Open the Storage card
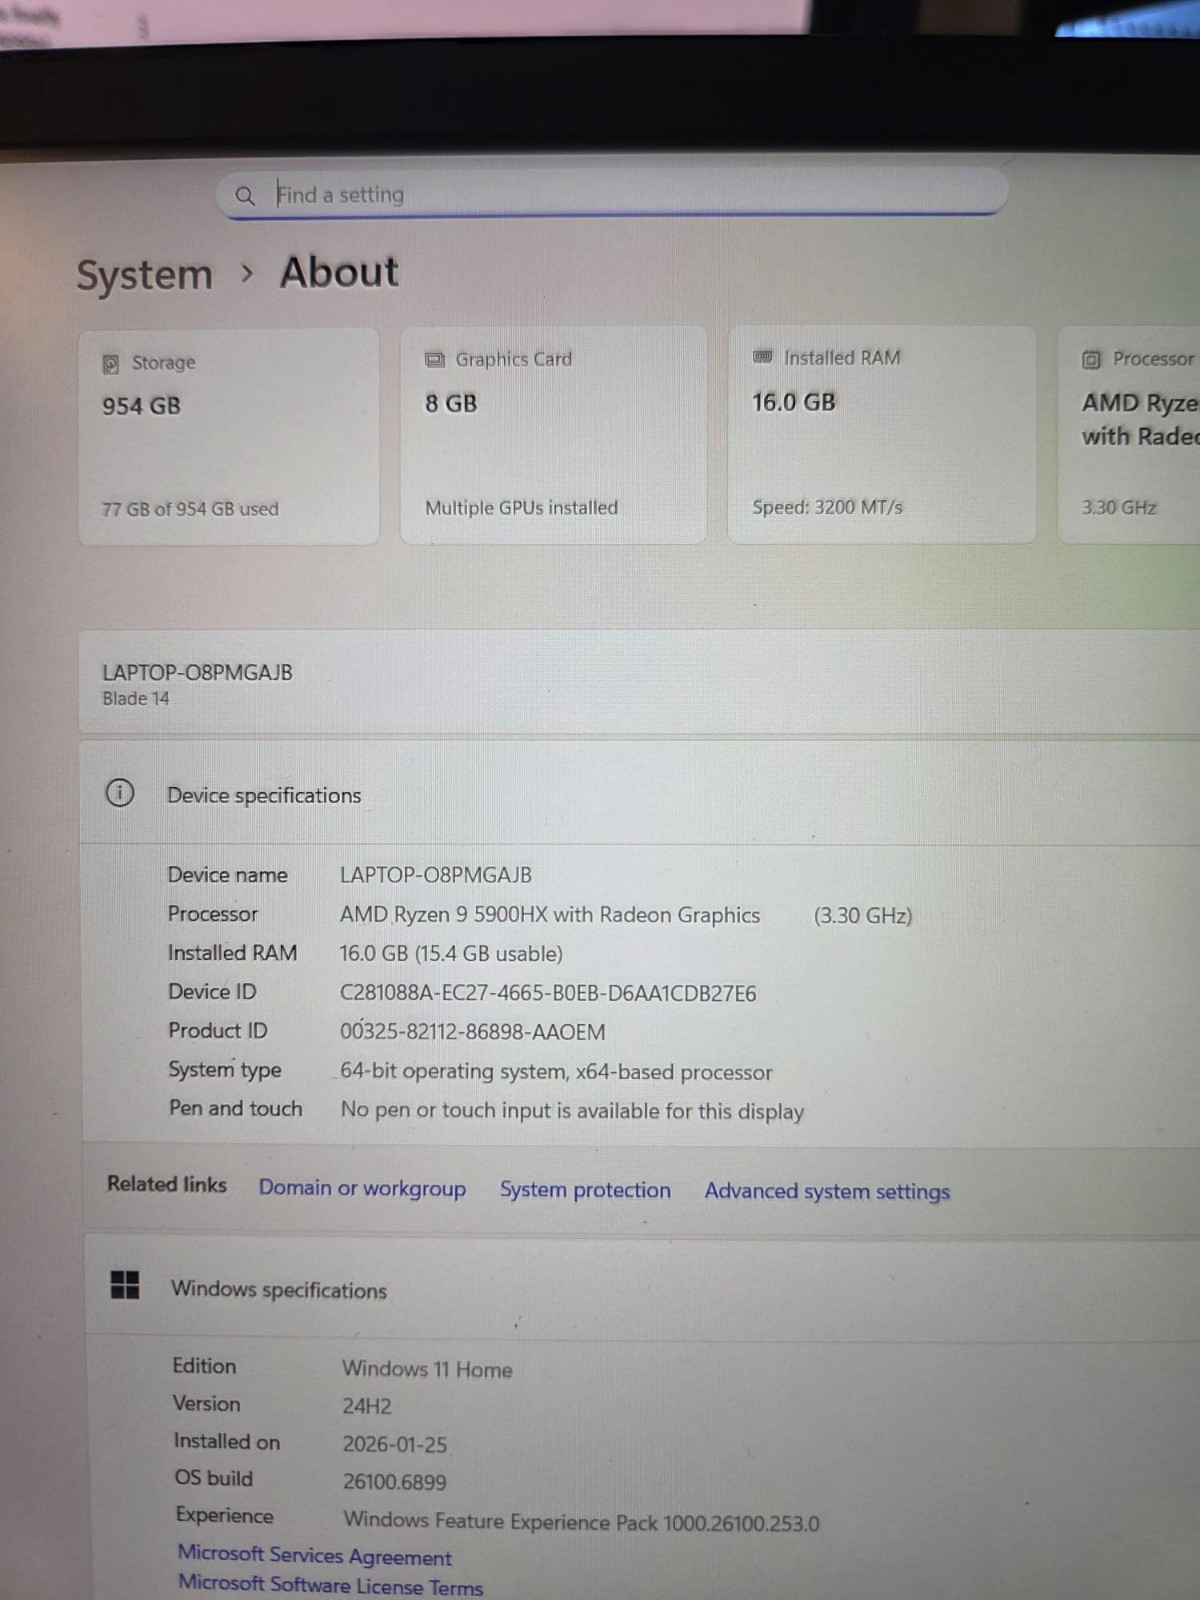Viewport: 1200px width, 1600px height. [229, 436]
